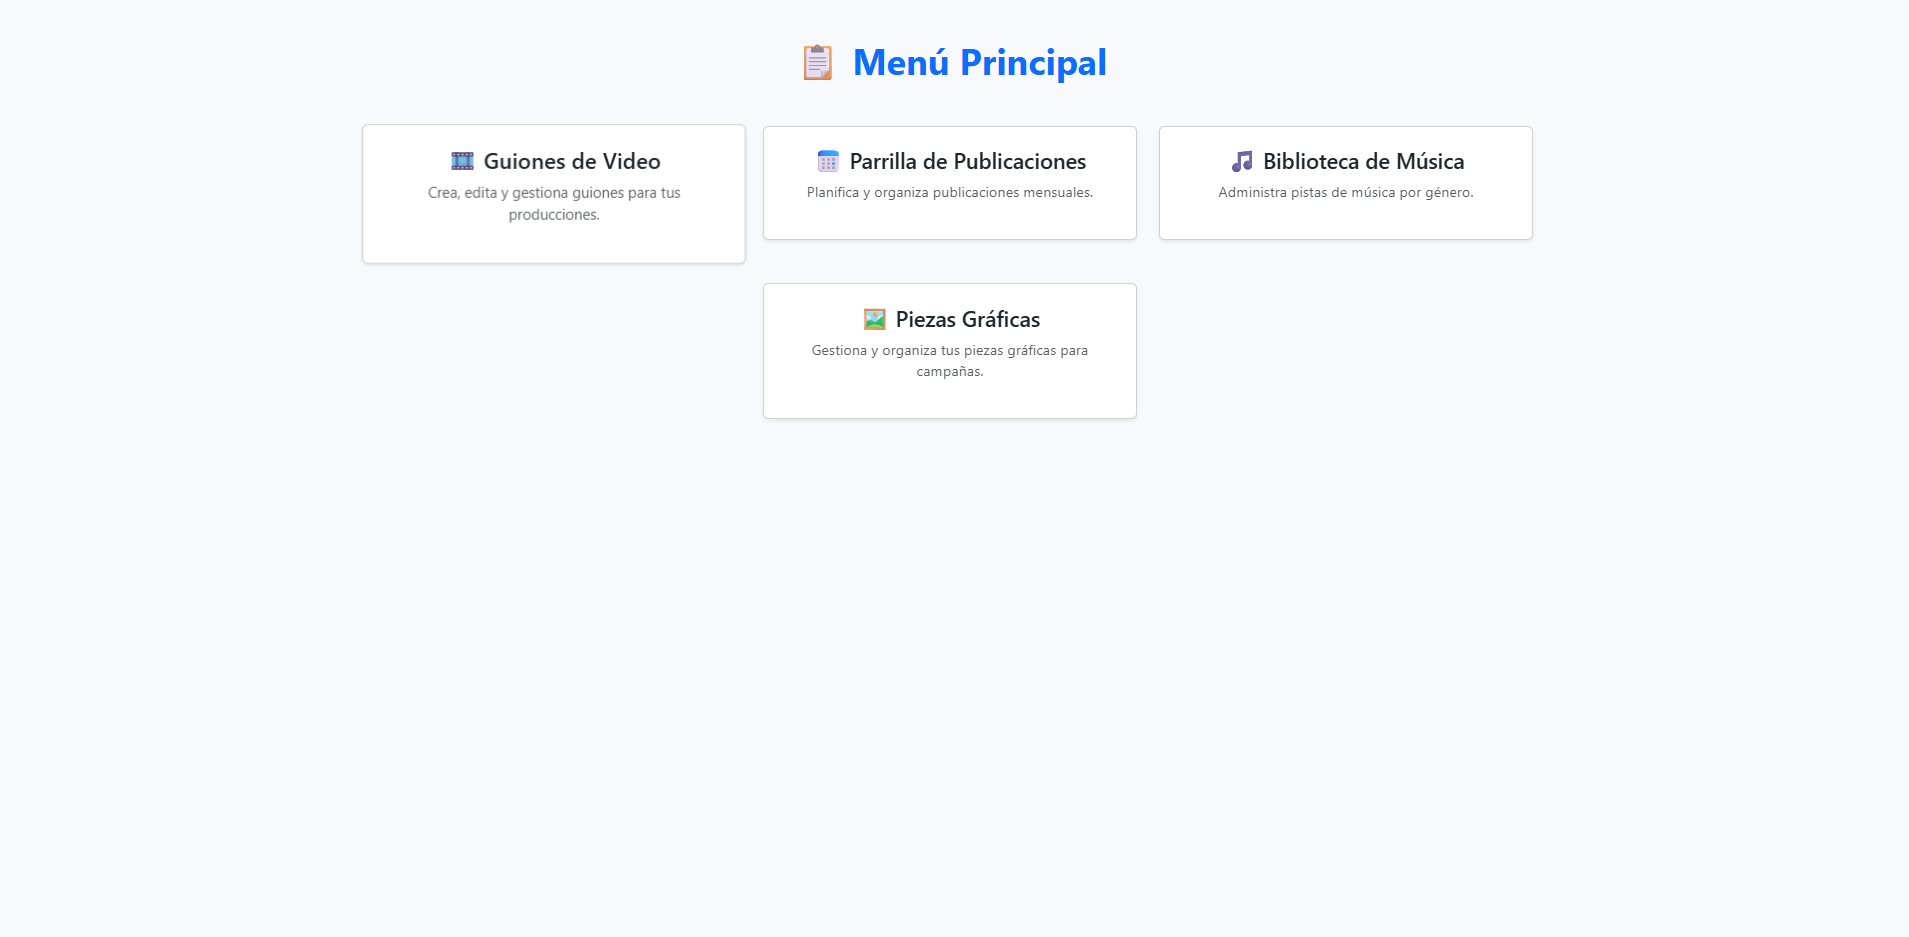Screen dimensions: 1909x937
Task: Click the music tracks by genre description
Action: click(x=1345, y=191)
